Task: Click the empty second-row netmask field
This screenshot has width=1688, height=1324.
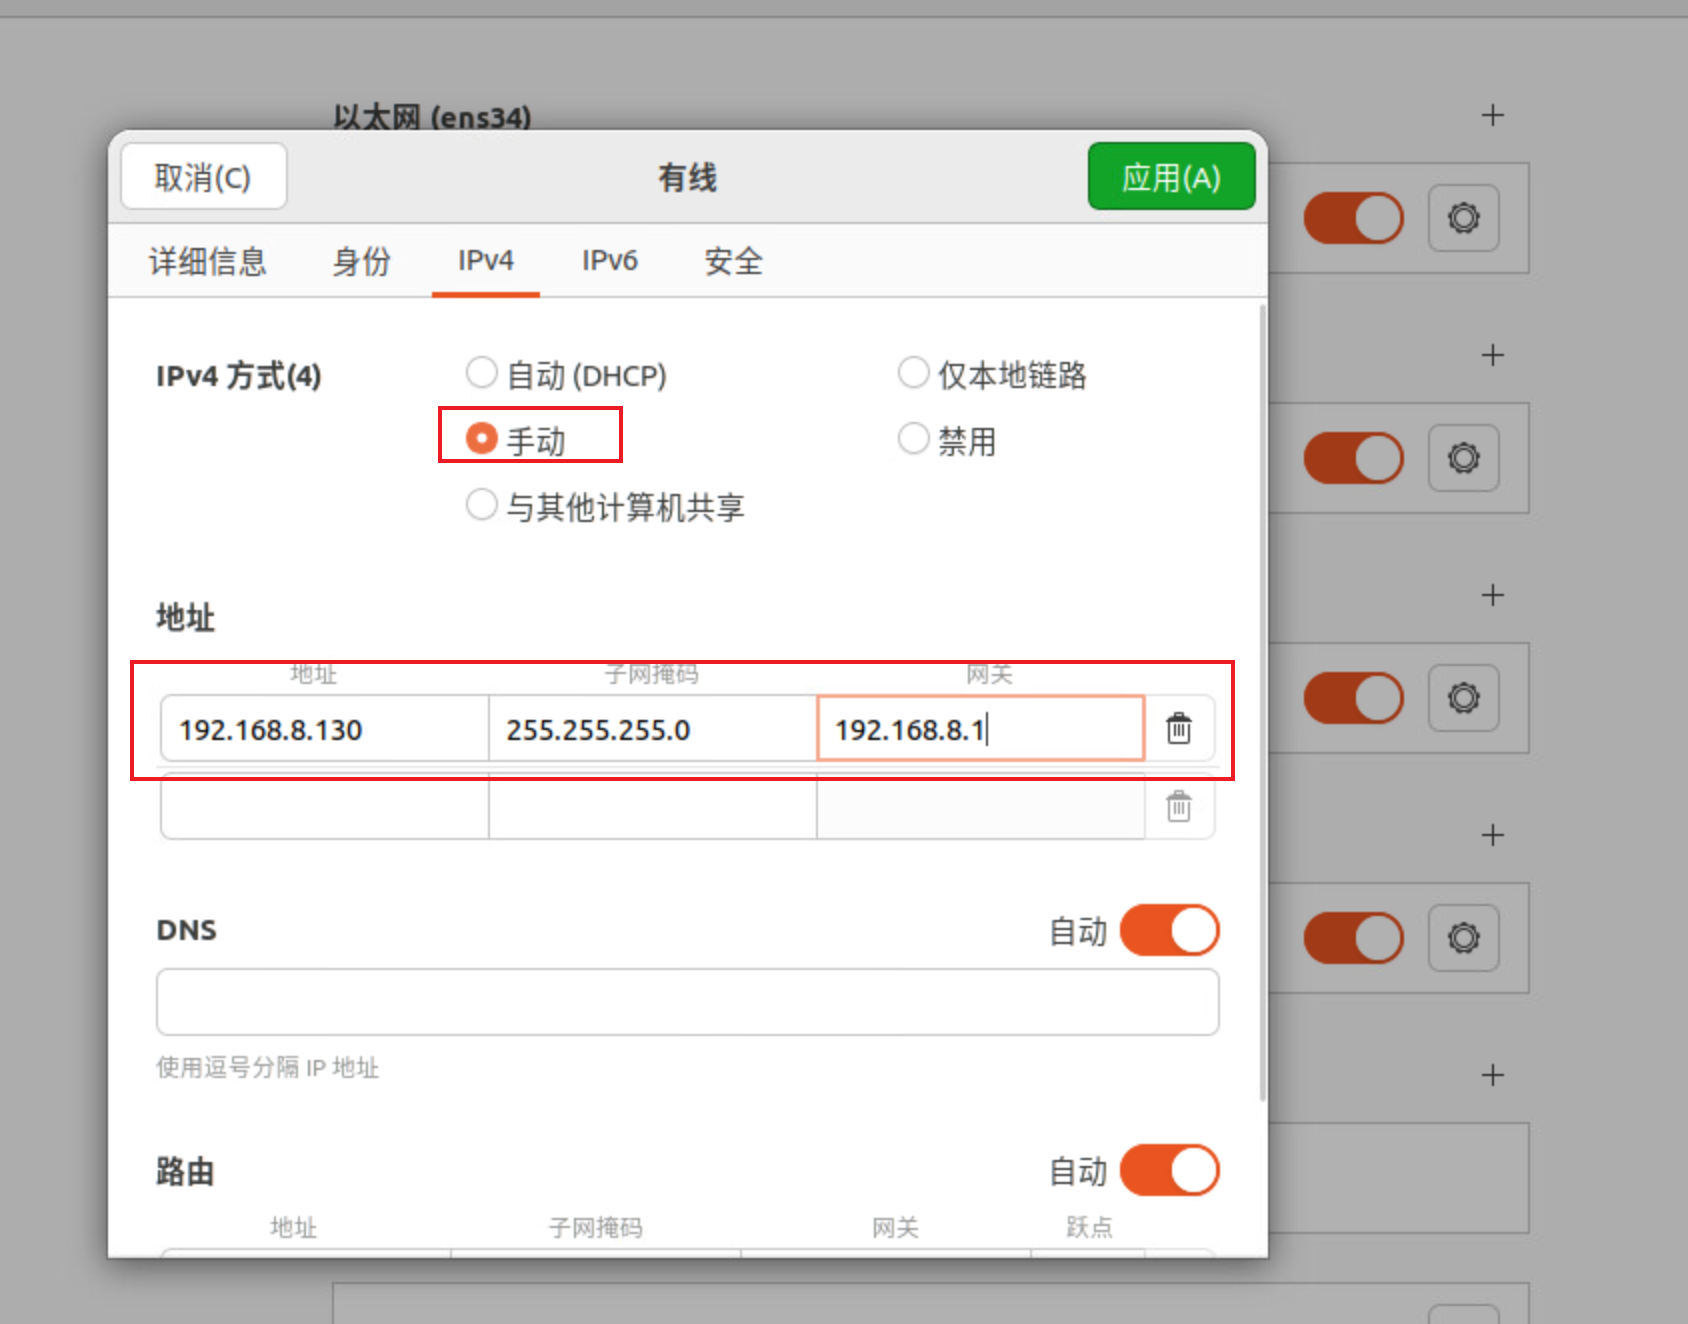Action: point(652,806)
